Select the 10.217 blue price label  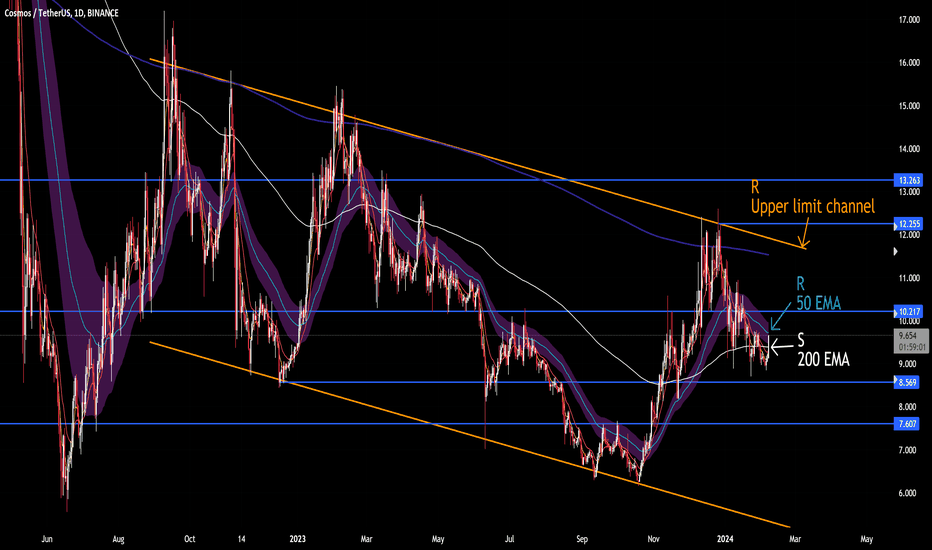(x=909, y=312)
